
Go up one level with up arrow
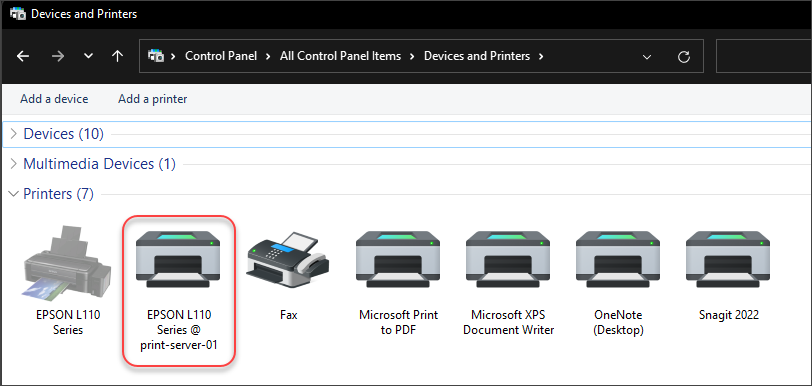118,56
